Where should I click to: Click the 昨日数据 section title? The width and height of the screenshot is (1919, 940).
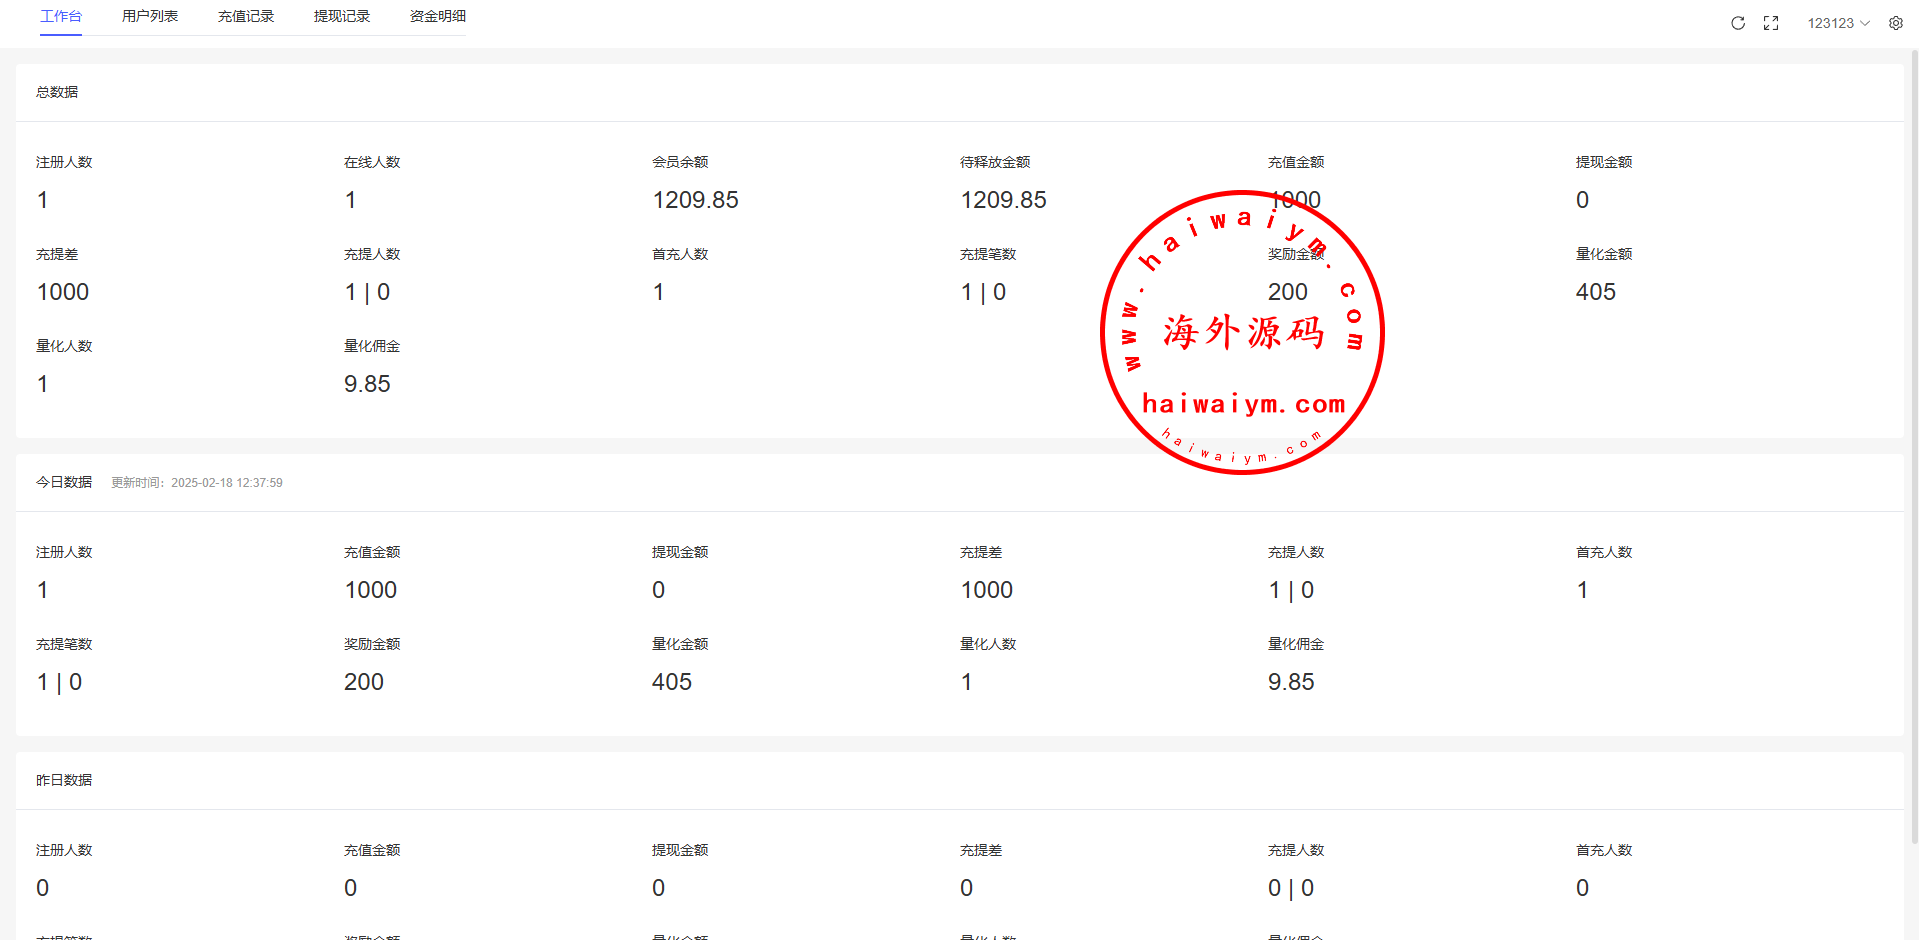pos(64,780)
